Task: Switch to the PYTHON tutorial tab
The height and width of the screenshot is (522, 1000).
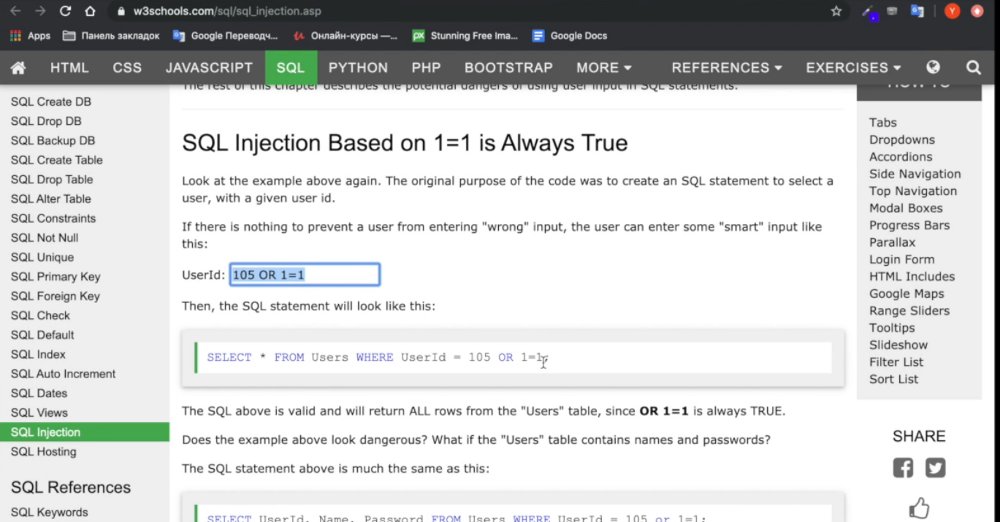Action: tap(358, 68)
